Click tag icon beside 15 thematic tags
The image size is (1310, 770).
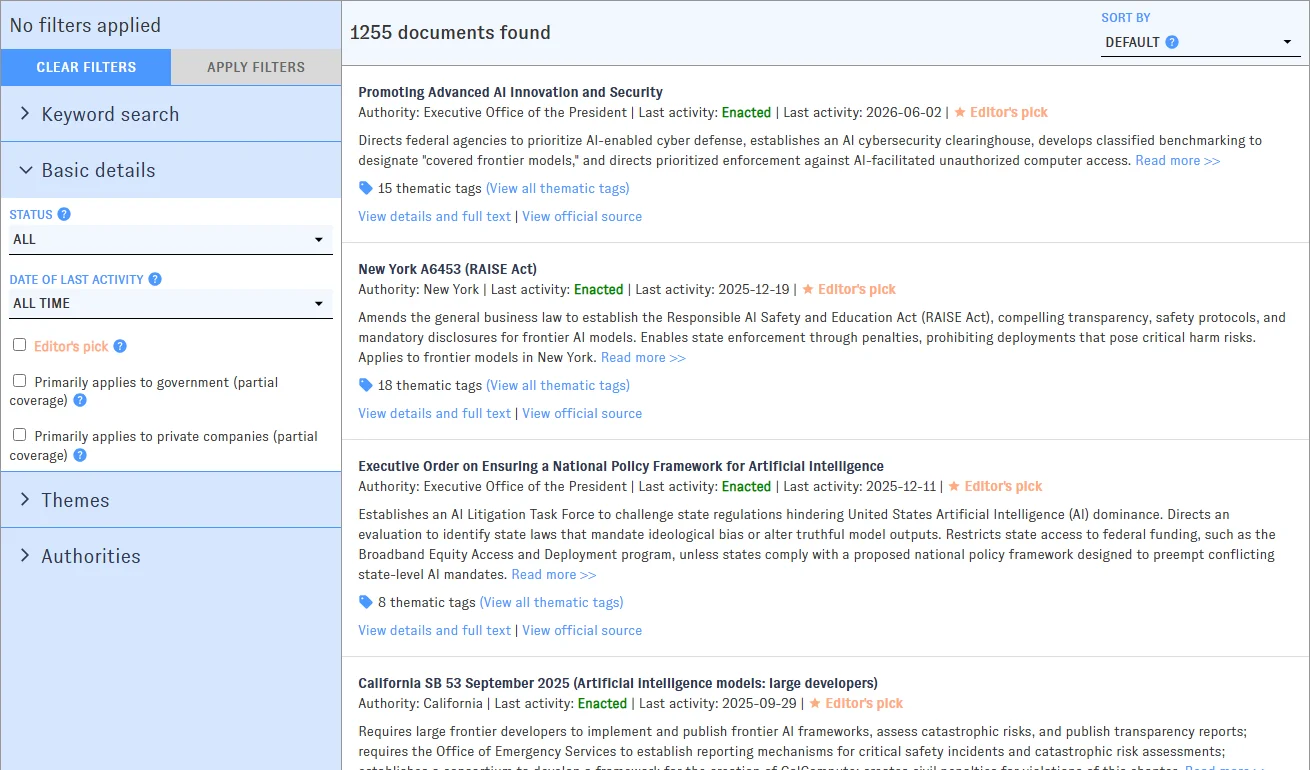tap(366, 188)
